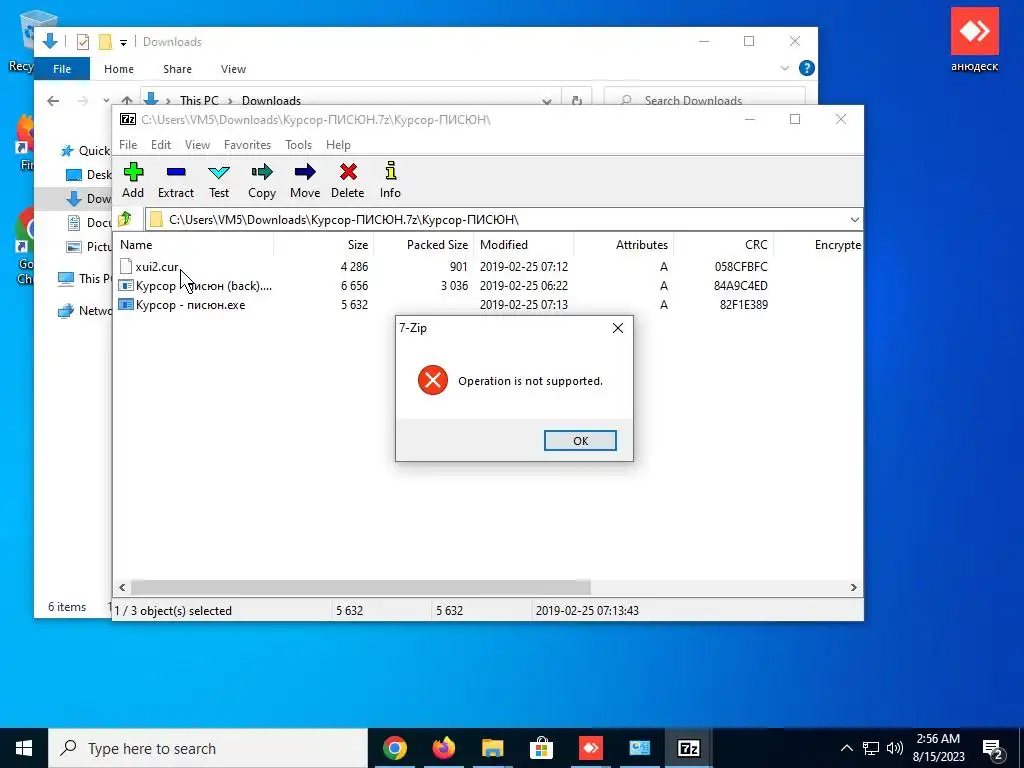Click the right arrow of horizontal scrollbar
The image size is (1024, 768).
[x=854, y=587]
